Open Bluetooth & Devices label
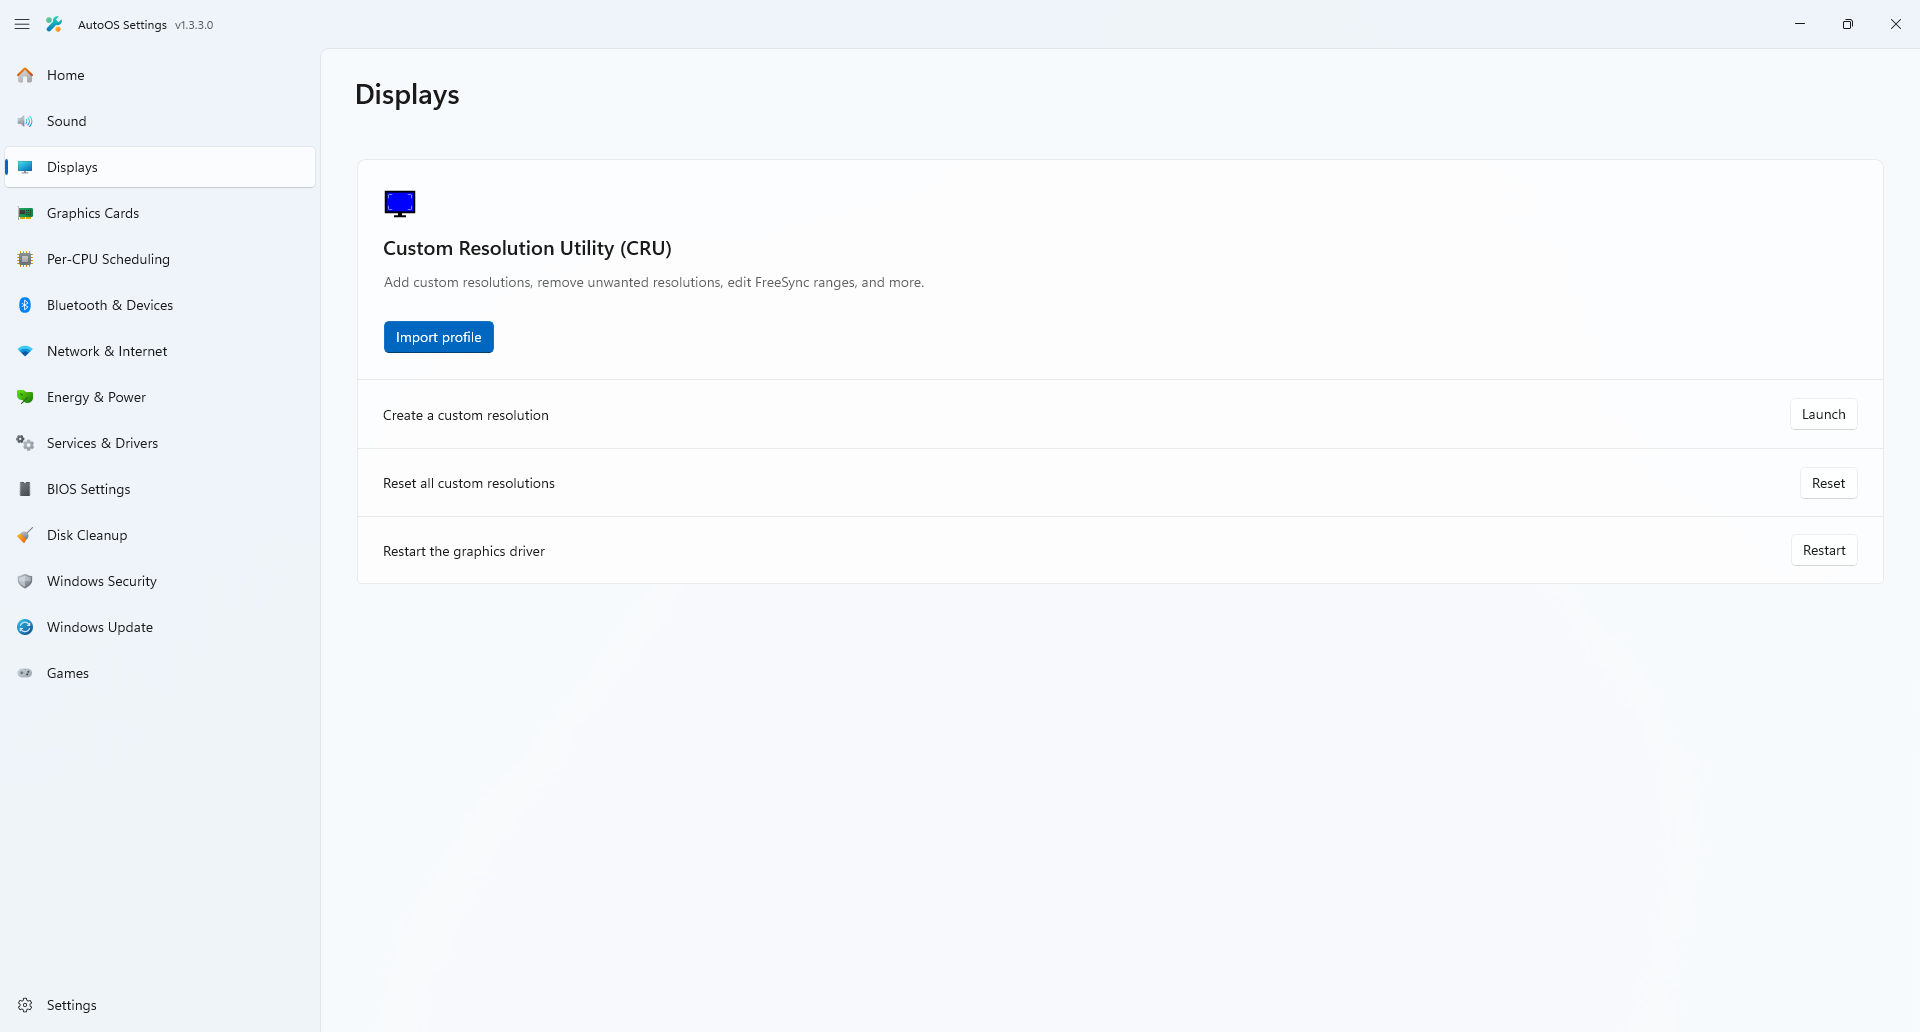The height and width of the screenshot is (1032, 1920). tap(110, 305)
